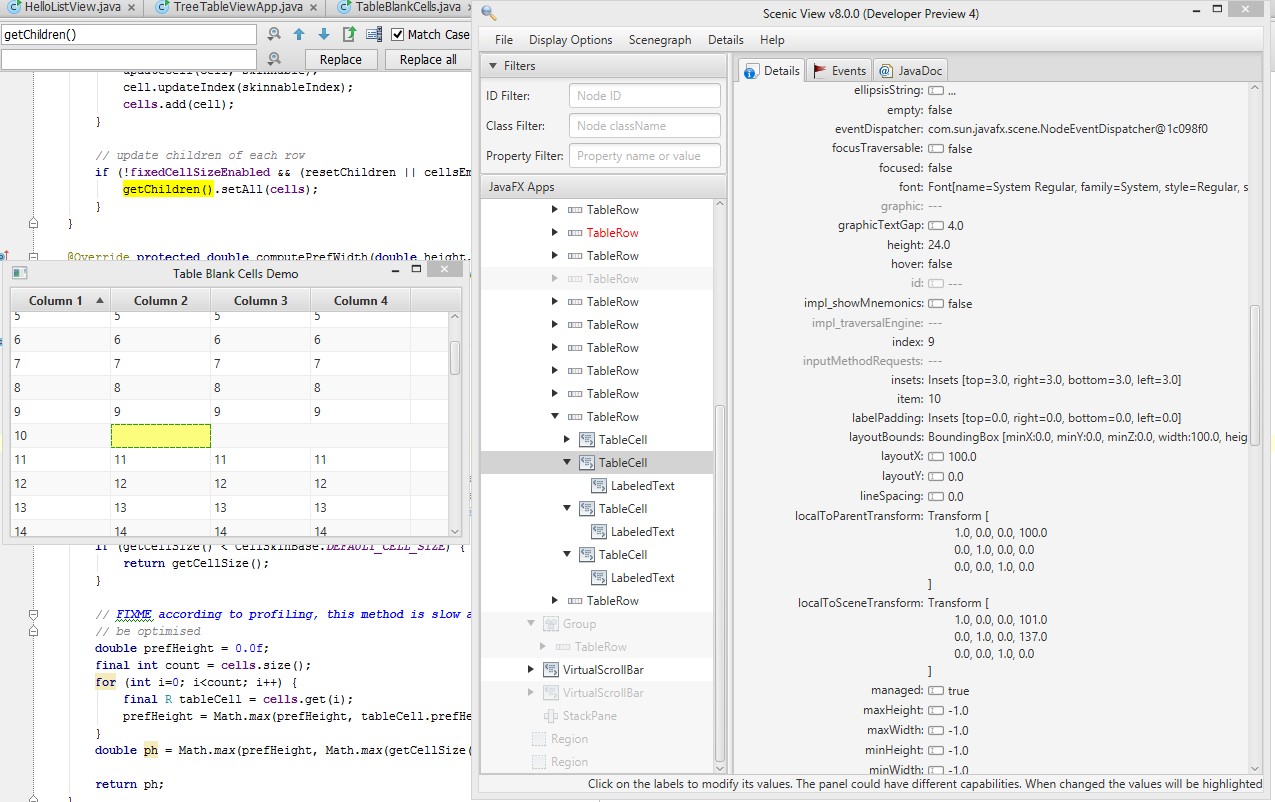Click the previous occurrence up arrow
The width and height of the screenshot is (1275, 802).
[299, 35]
